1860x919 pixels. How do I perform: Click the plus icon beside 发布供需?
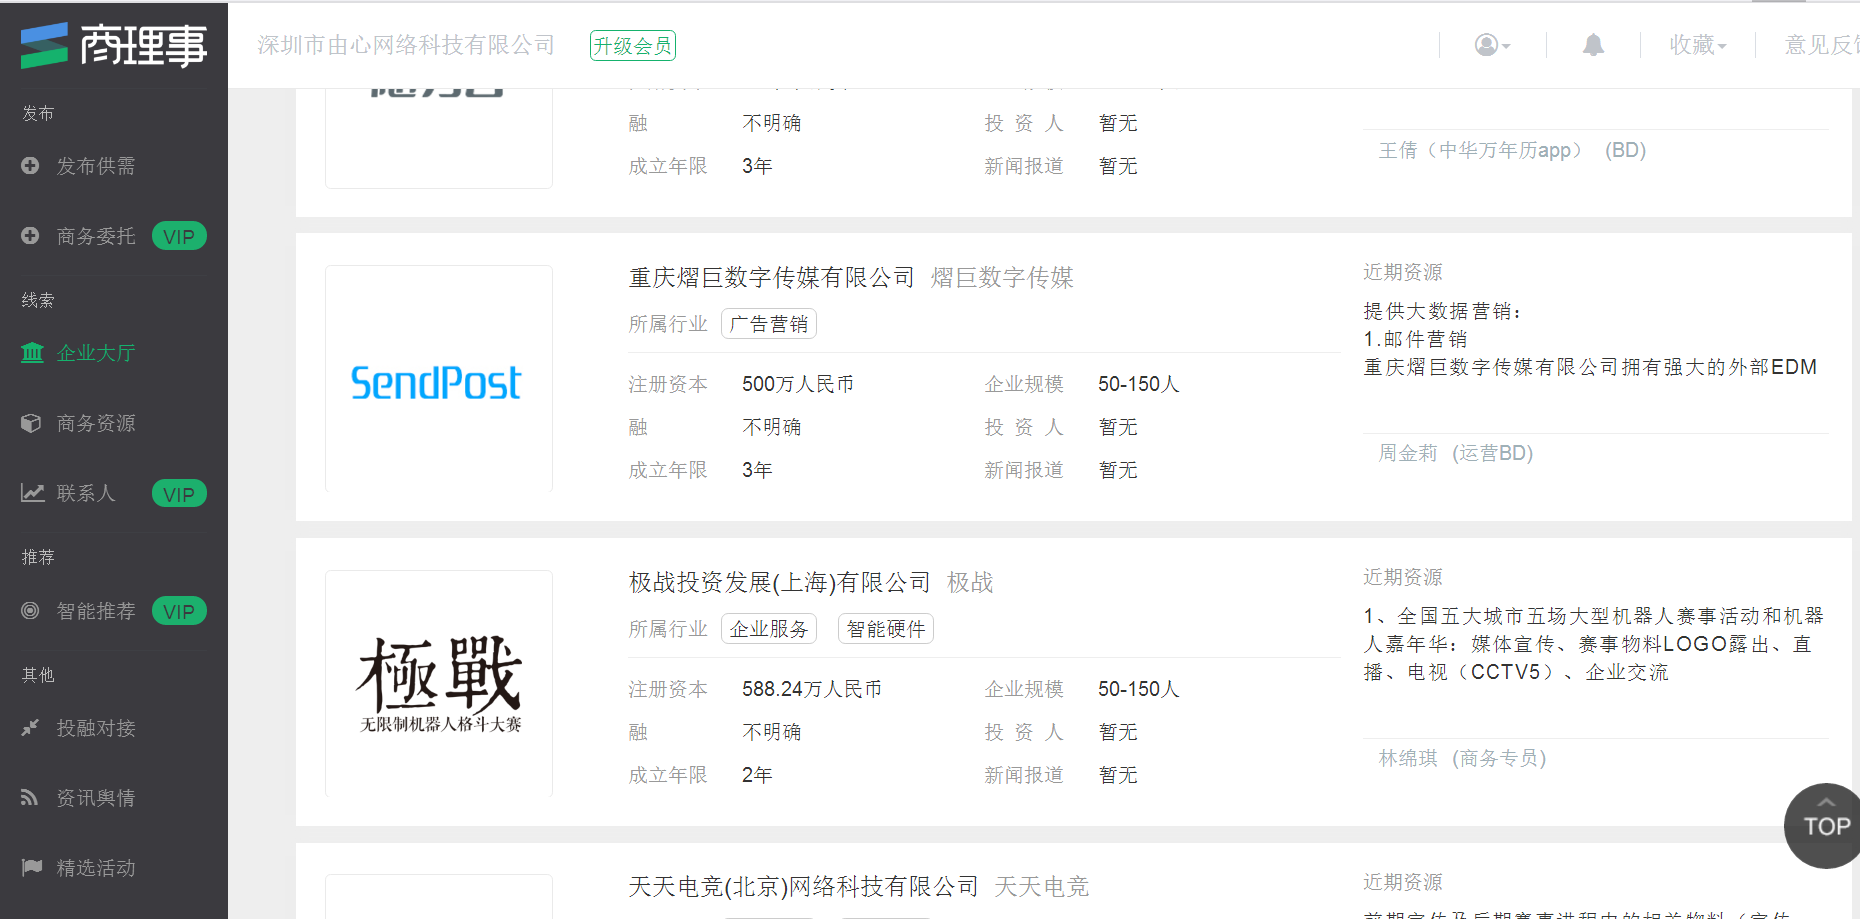coord(30,166)
